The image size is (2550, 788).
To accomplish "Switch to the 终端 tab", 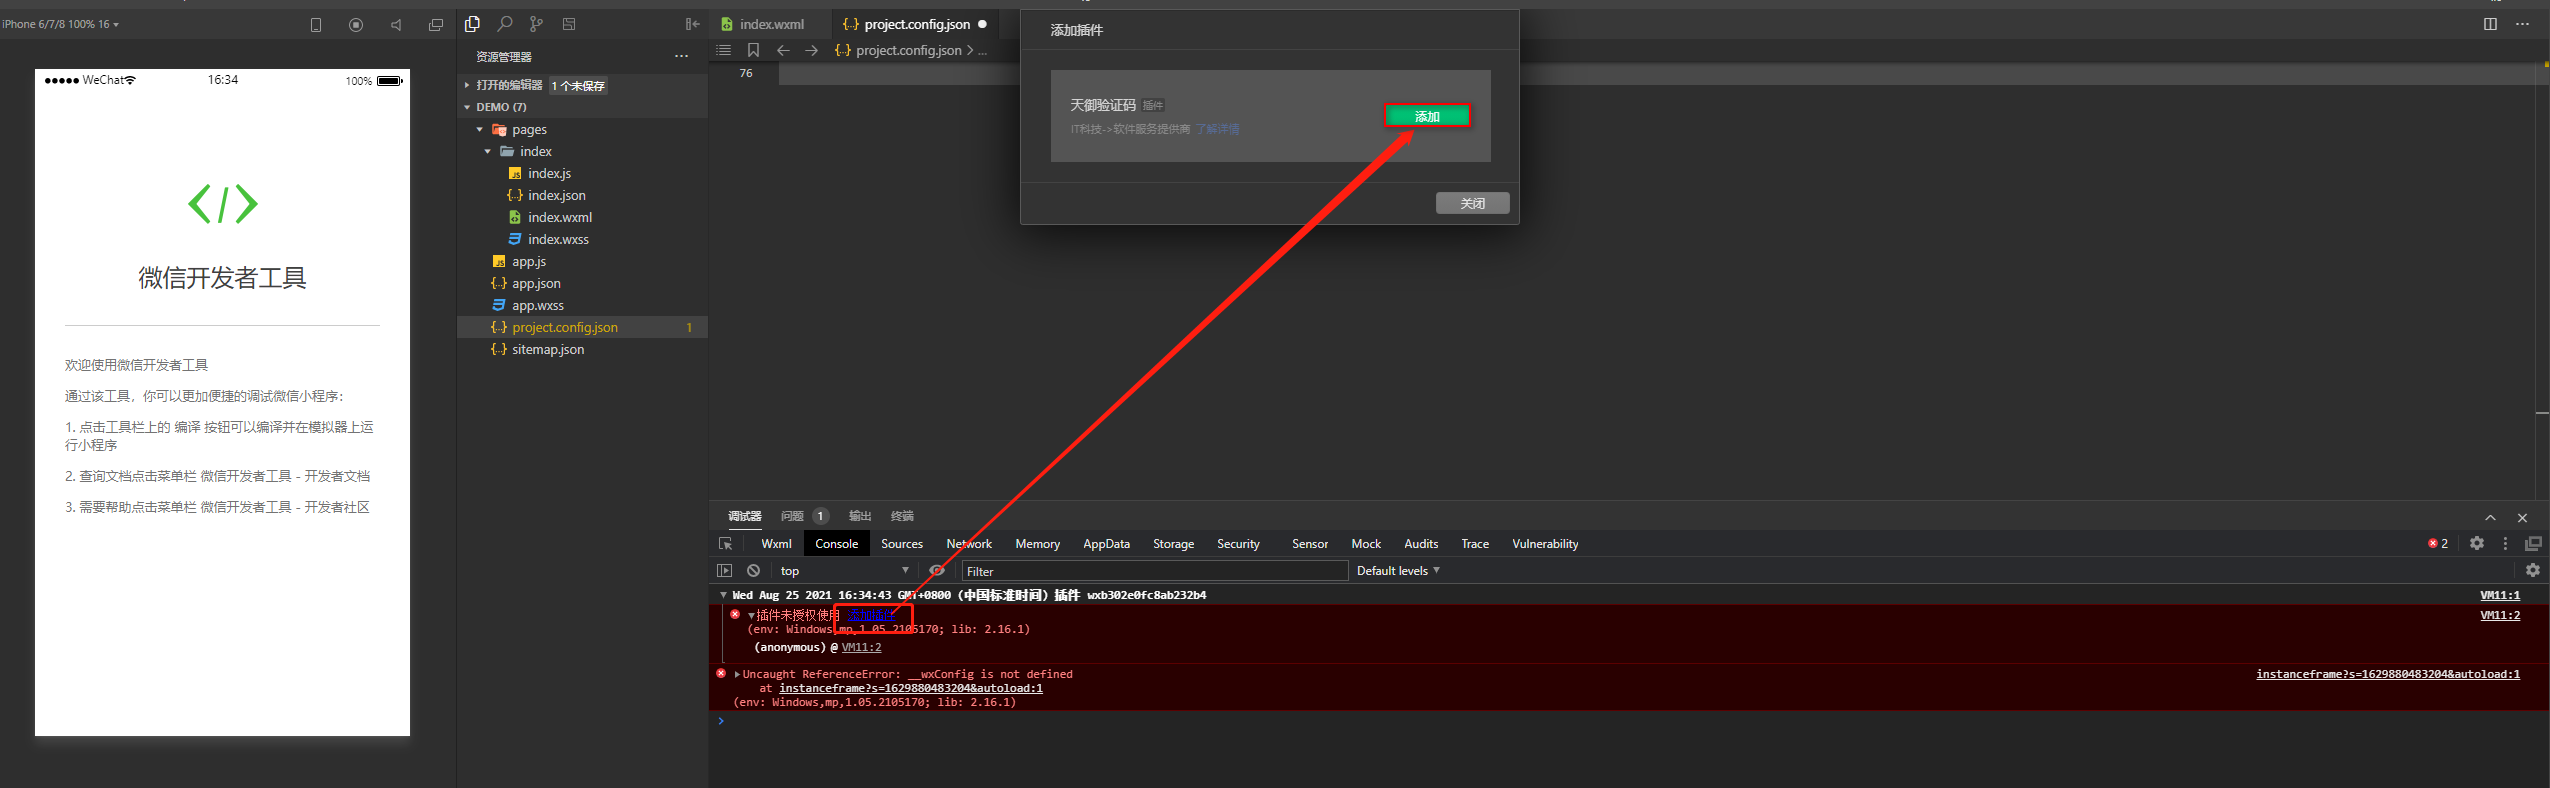I will click(x=902, y=516).
